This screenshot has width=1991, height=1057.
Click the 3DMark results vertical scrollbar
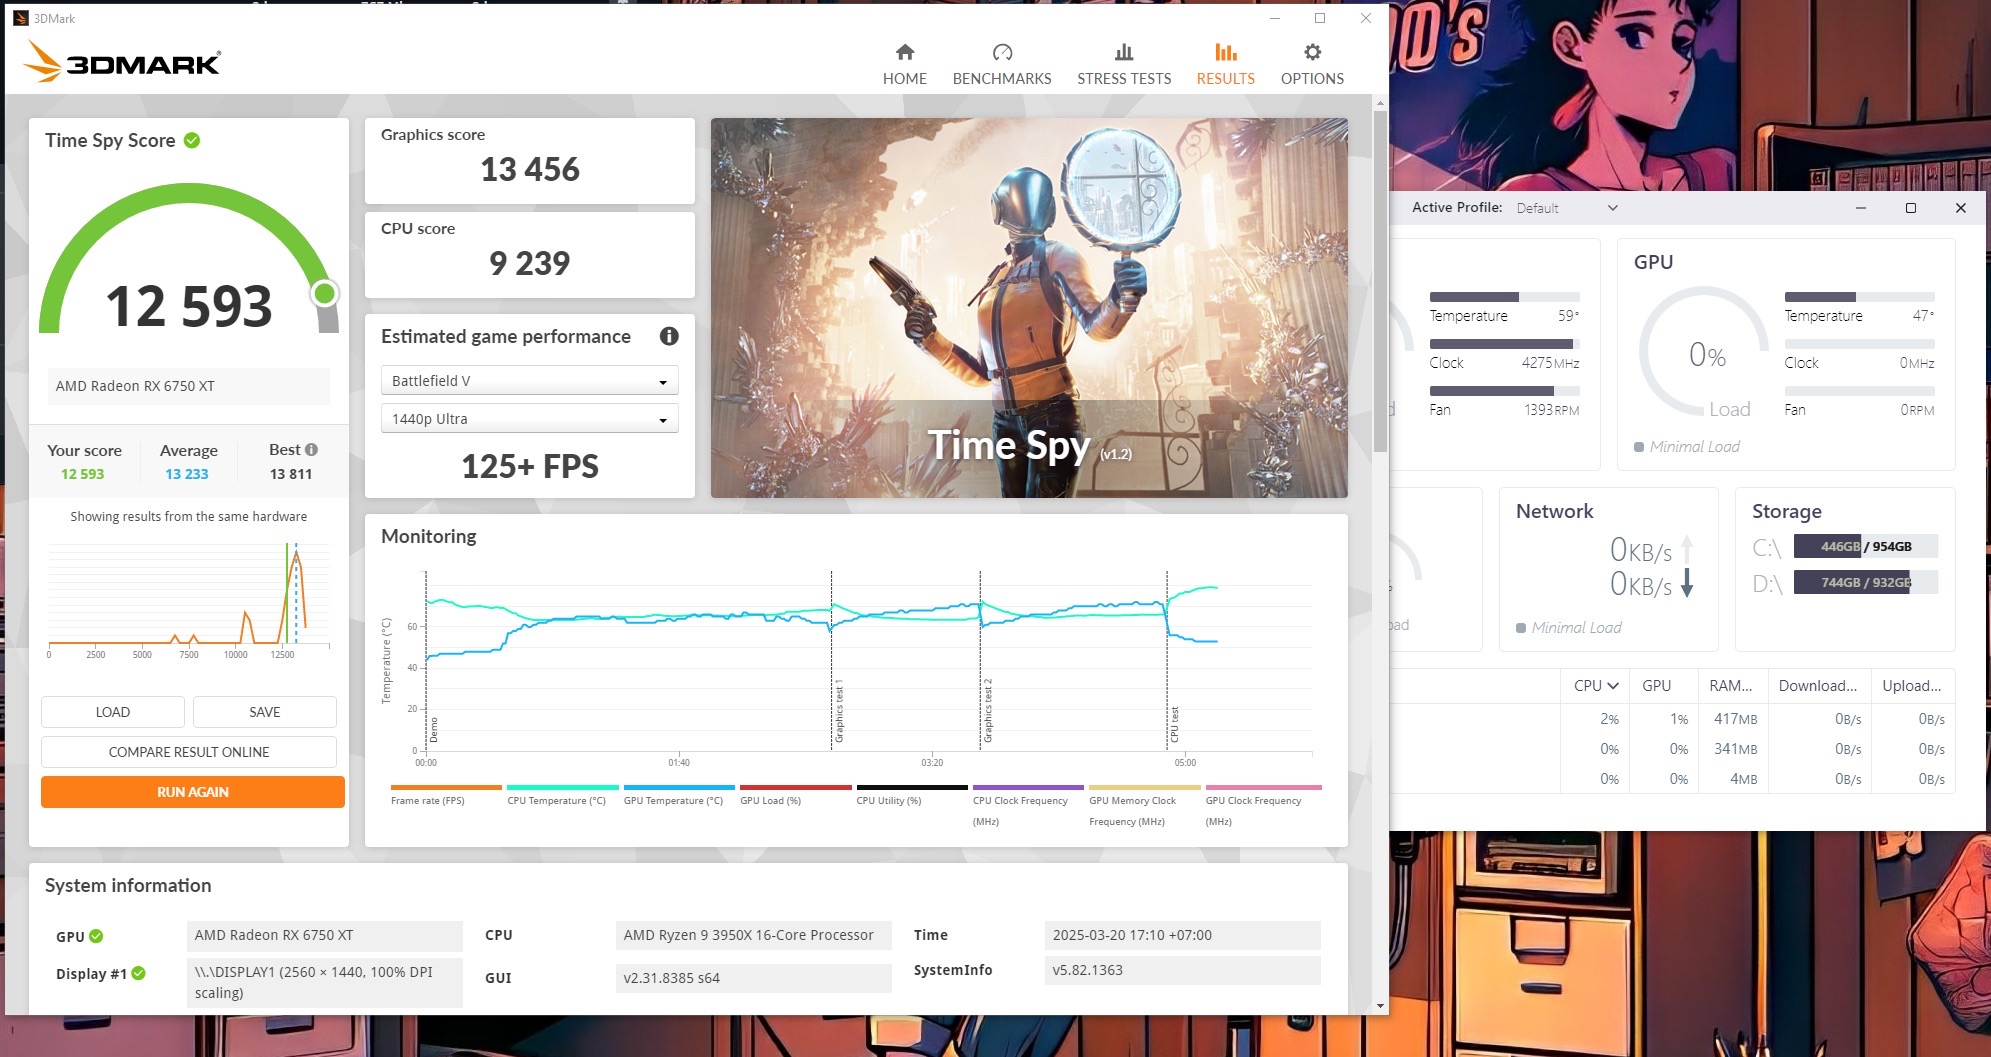tap(1380, 280)
